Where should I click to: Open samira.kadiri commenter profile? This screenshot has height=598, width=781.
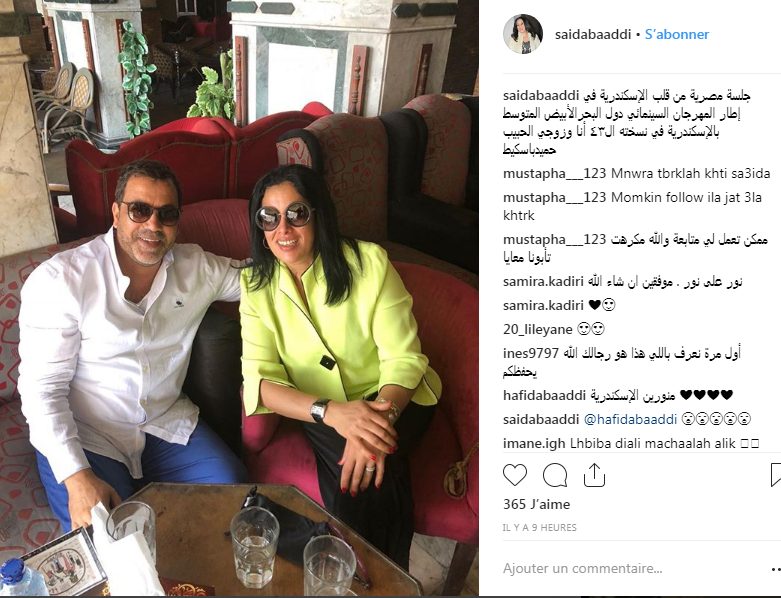point(543,281)
